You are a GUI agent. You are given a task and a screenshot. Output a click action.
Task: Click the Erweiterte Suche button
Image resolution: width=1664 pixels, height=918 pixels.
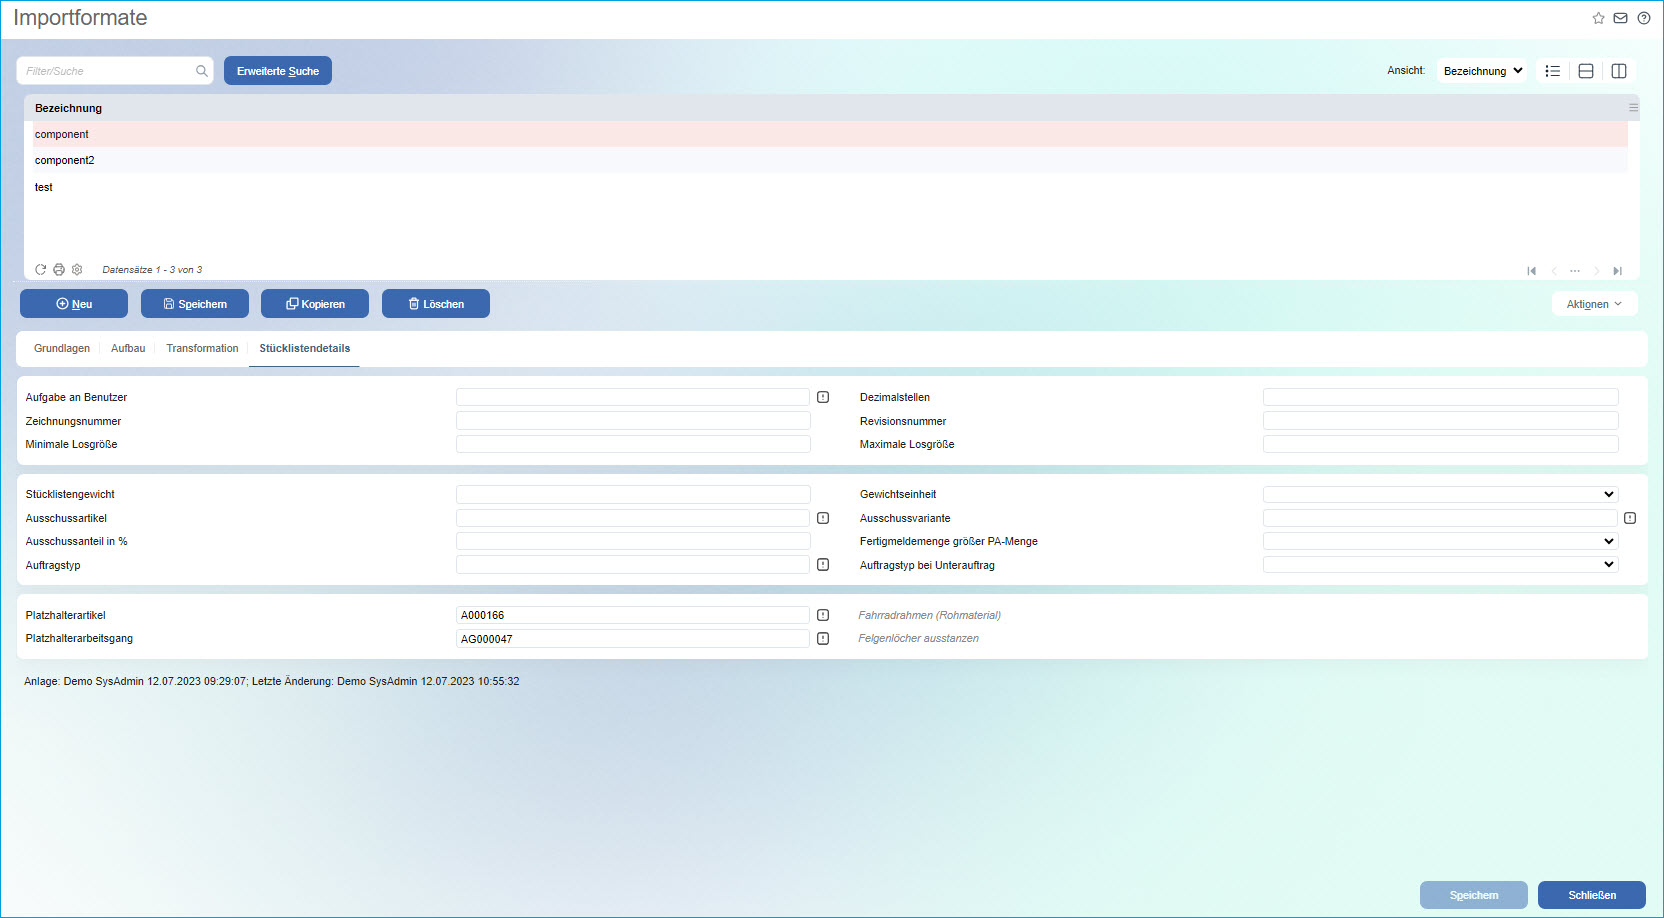(278, 71)
